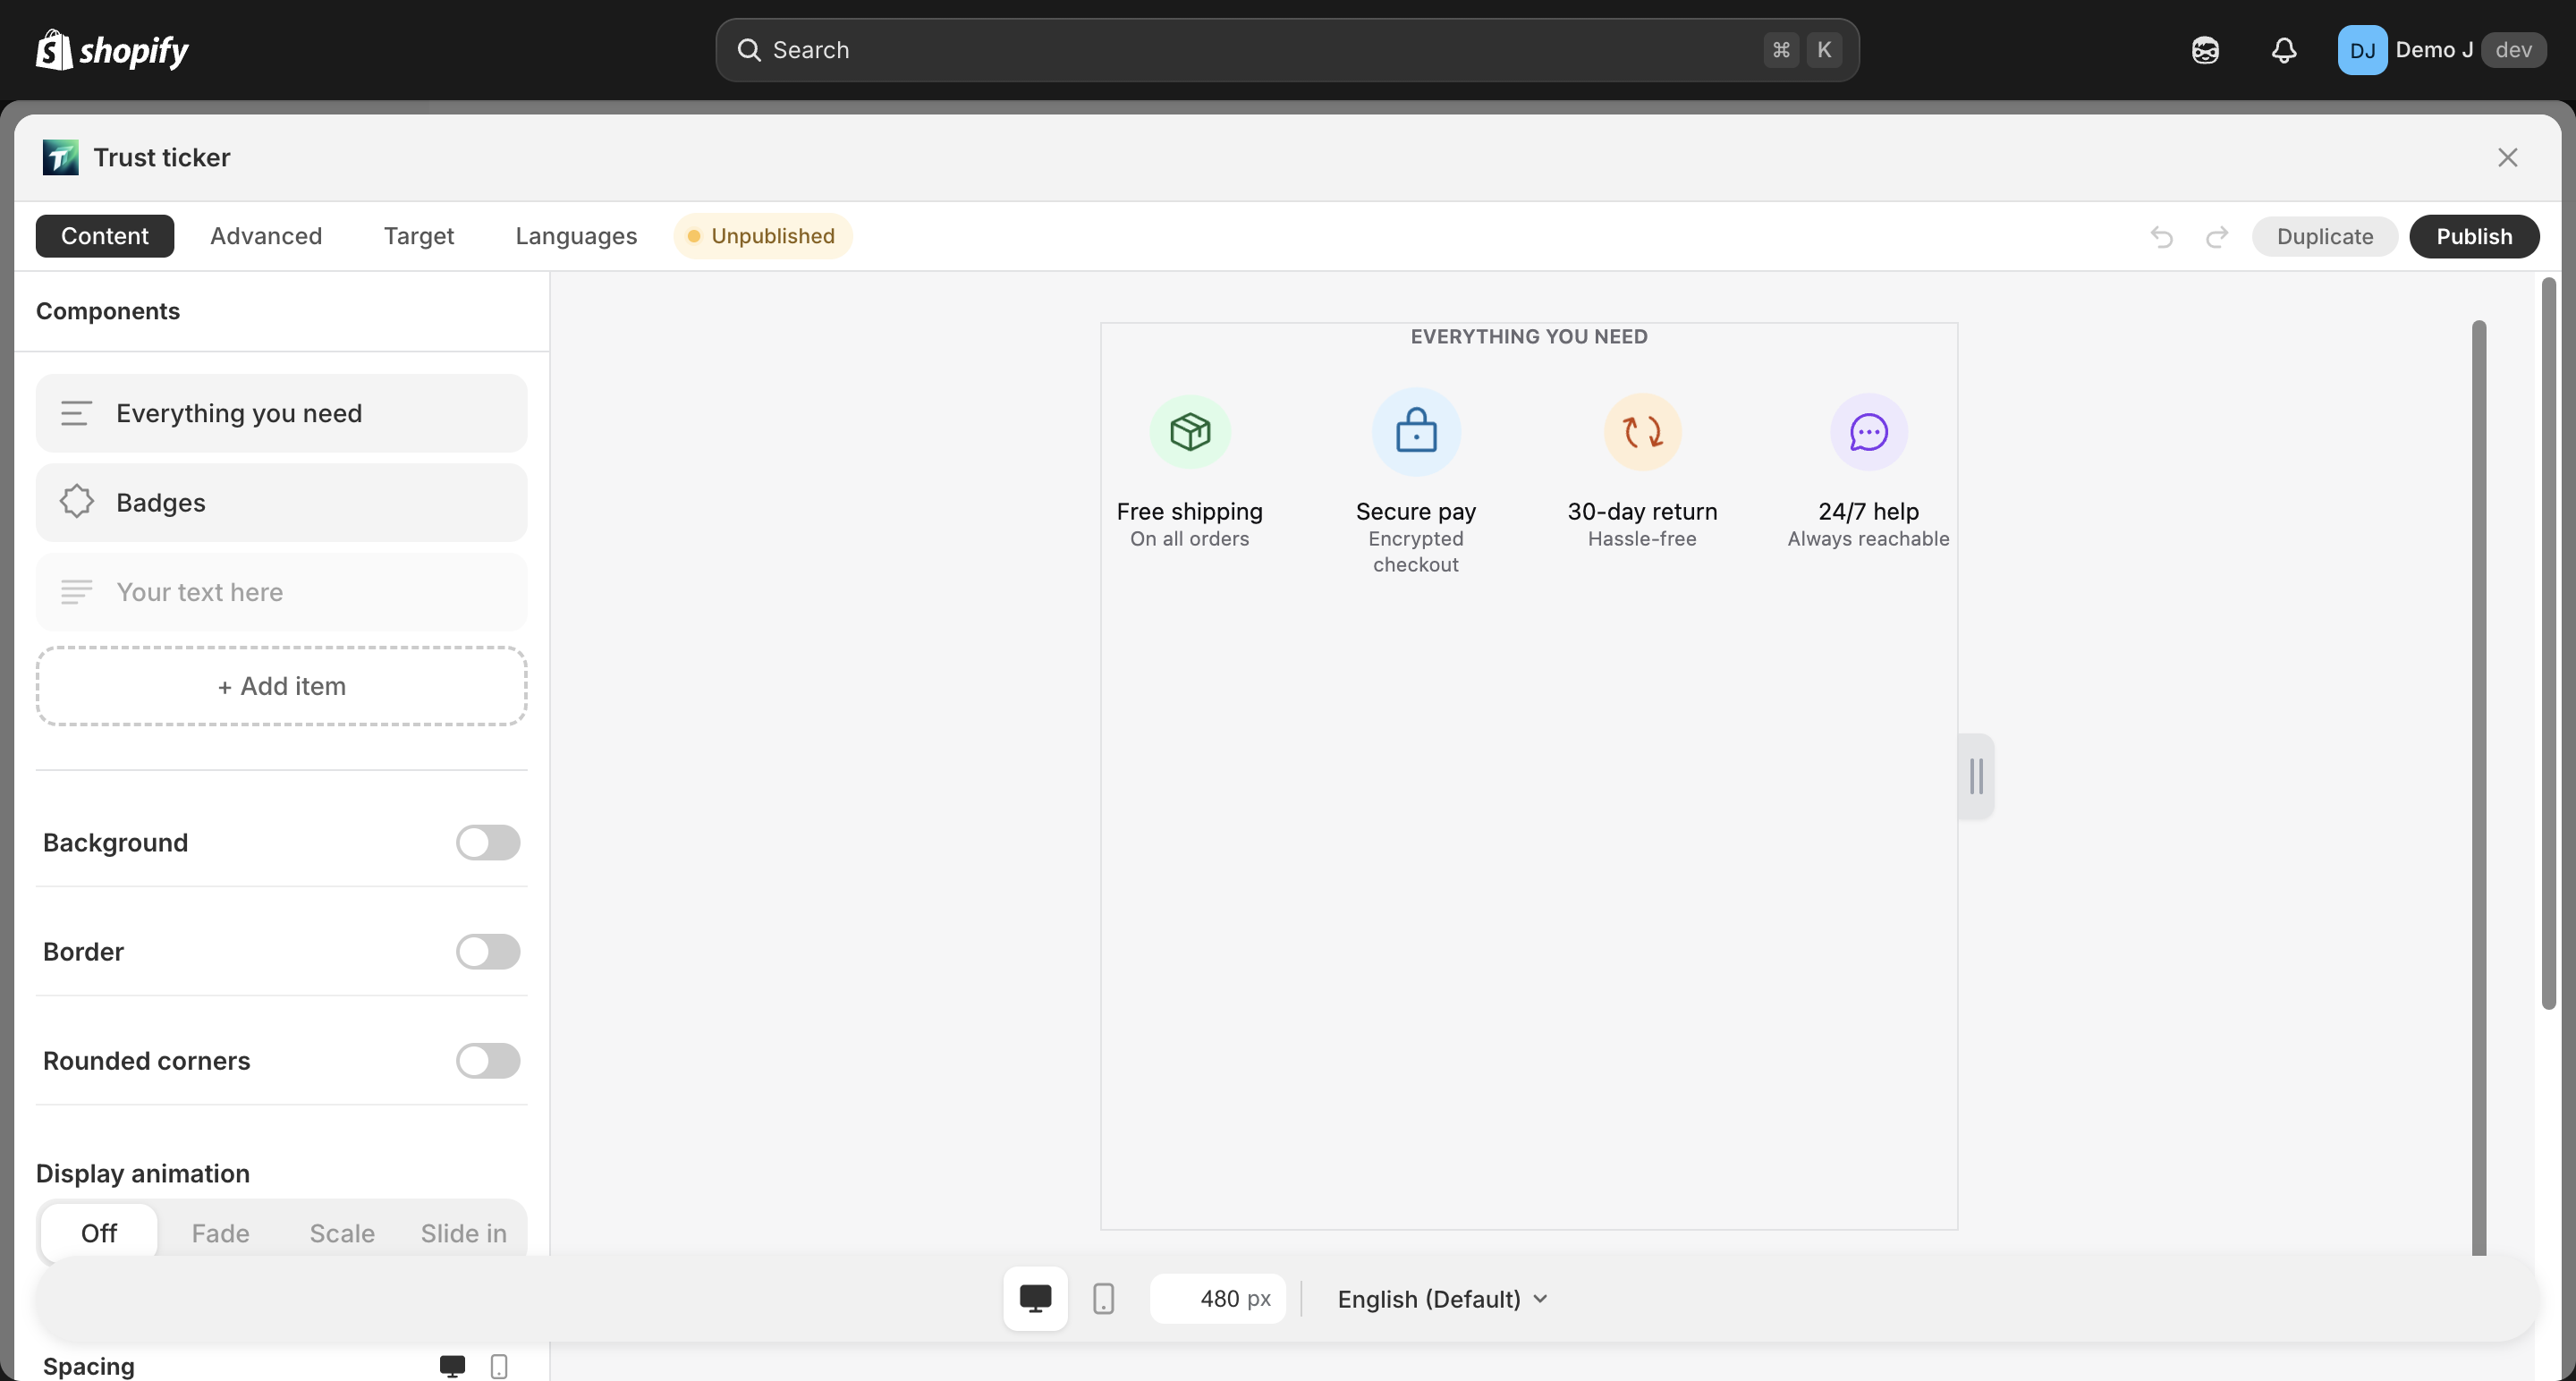Grab the preview width resize handle
Image resolution: width=2576 pixels, height=1381 pixels.
[1976, 776]
